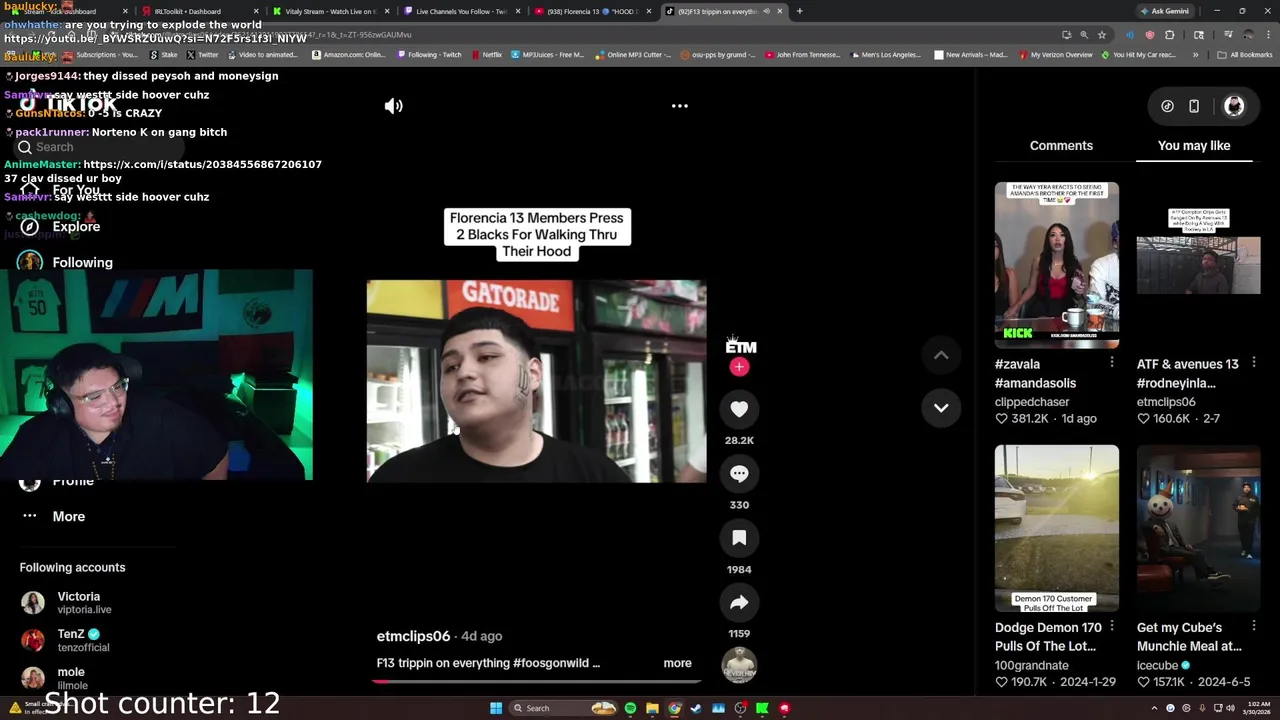Open three-dot menu on Dodge Demon 170 card

1112,627
